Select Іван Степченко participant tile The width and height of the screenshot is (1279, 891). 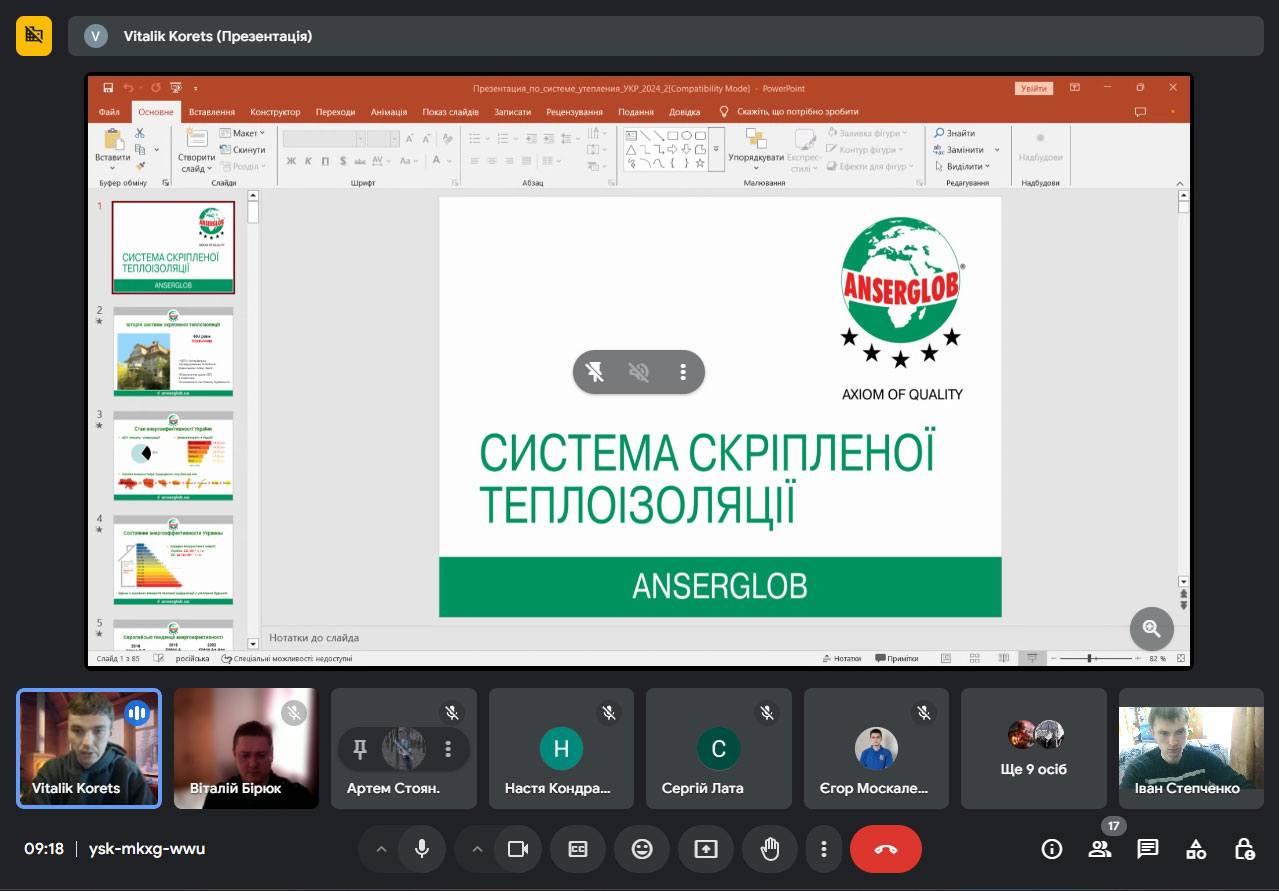point(1191,748)
